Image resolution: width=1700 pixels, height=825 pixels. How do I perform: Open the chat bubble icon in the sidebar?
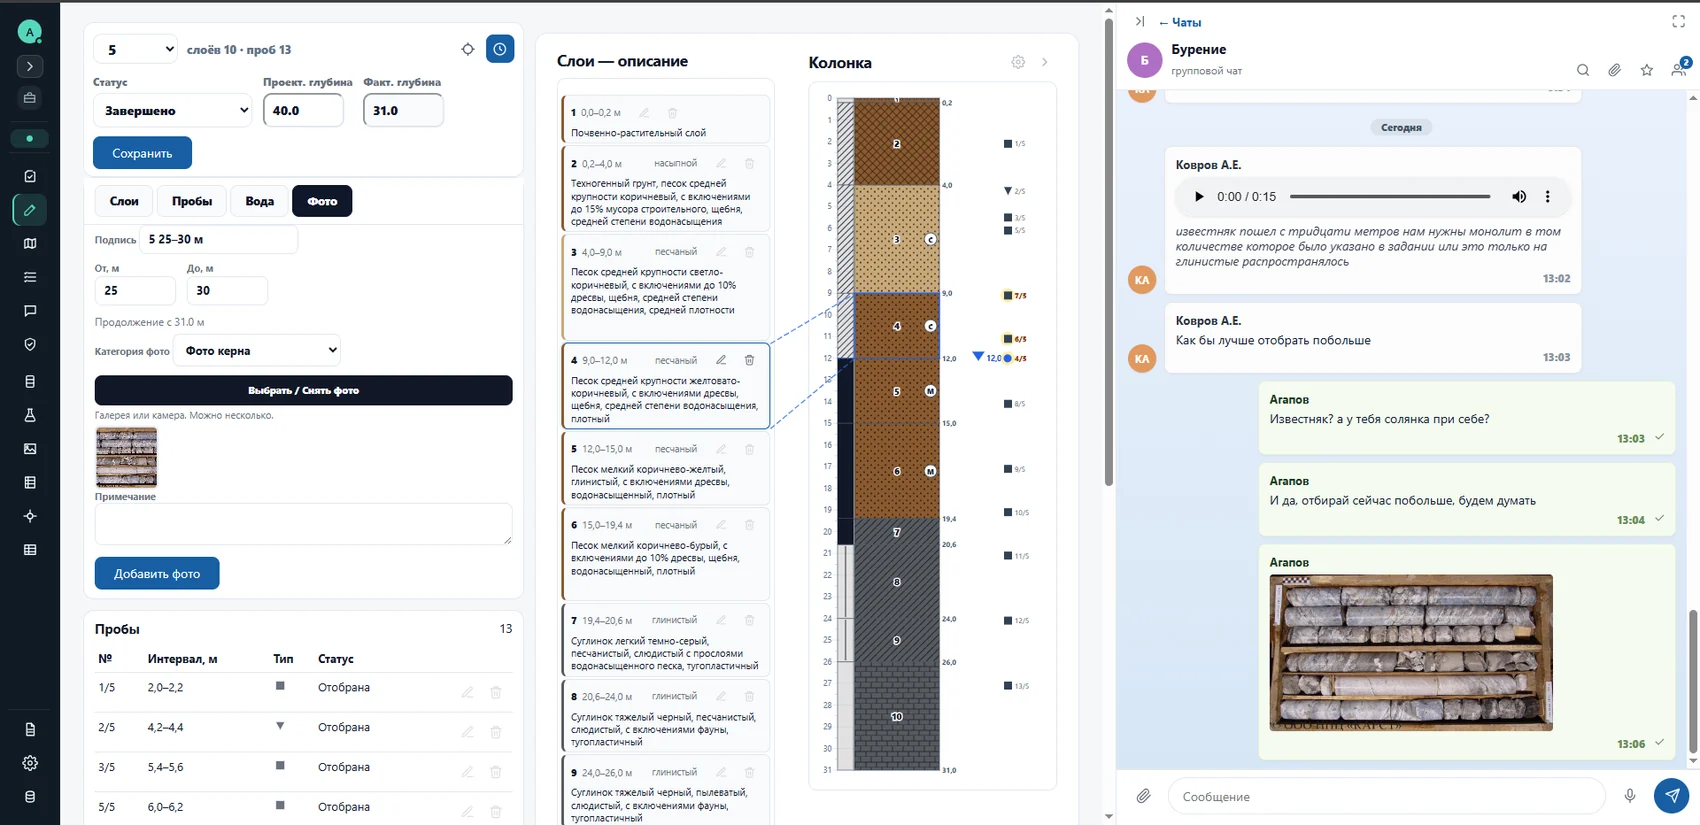pyautogui.click(x=30, y=311)
